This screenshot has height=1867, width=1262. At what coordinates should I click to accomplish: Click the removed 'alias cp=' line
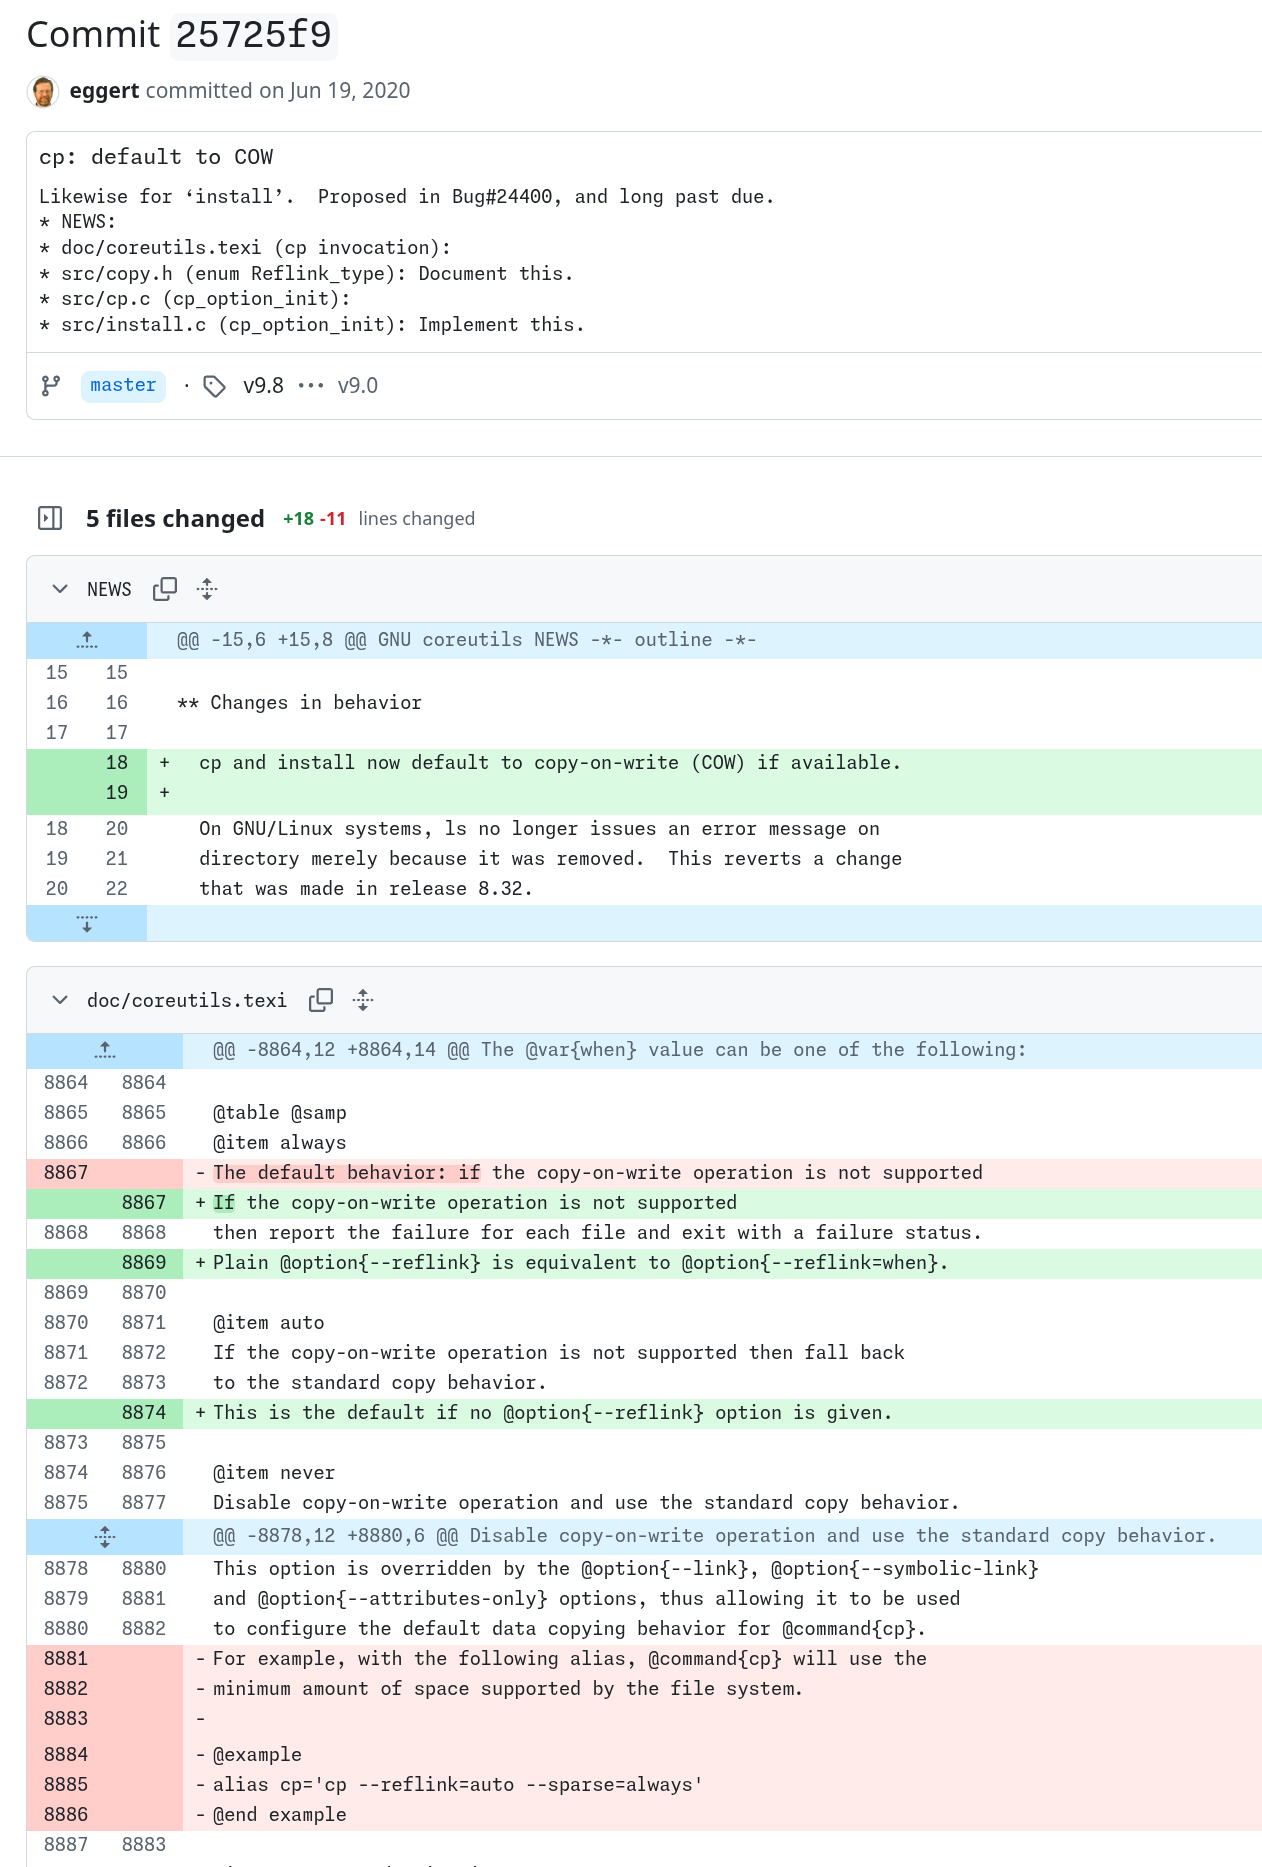click(x=458, y=1785)
